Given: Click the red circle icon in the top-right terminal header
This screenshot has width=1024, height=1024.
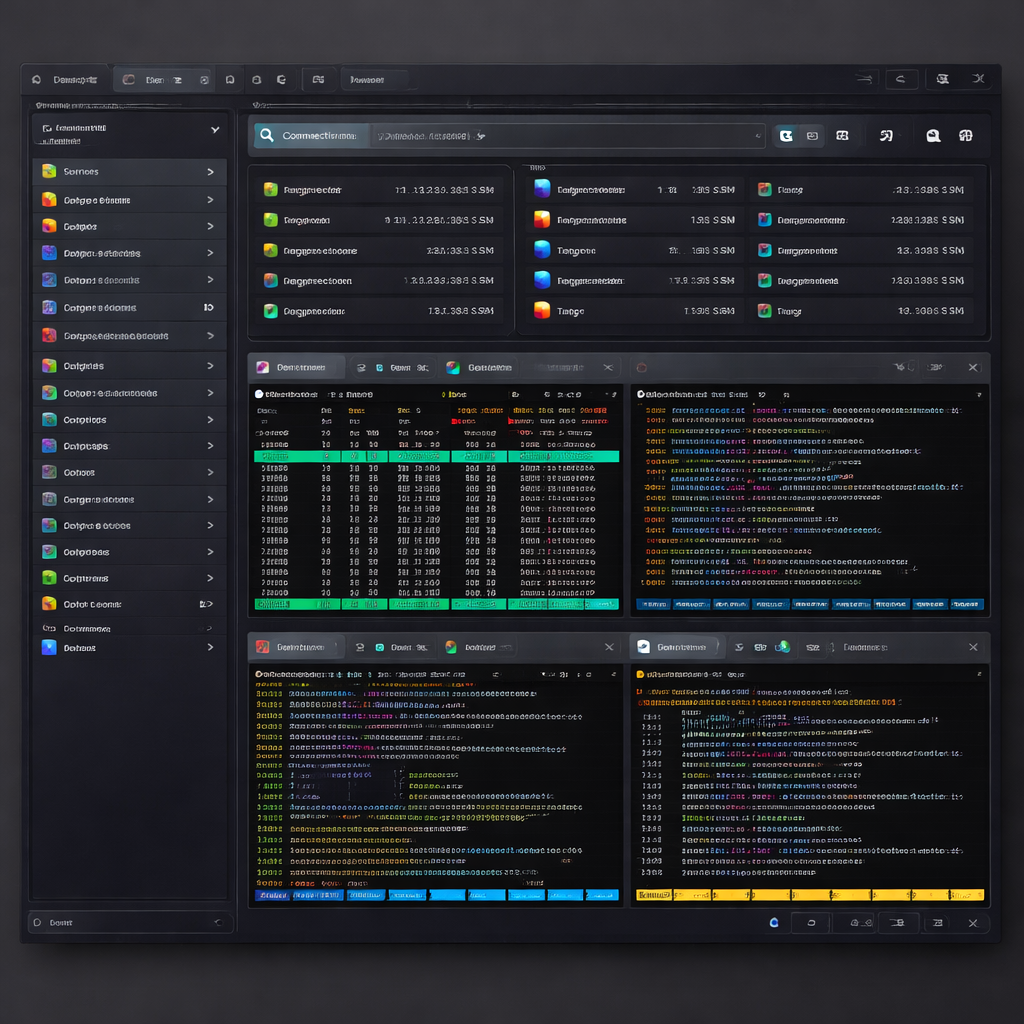Looking at the screenshot, I should [642, 367].
